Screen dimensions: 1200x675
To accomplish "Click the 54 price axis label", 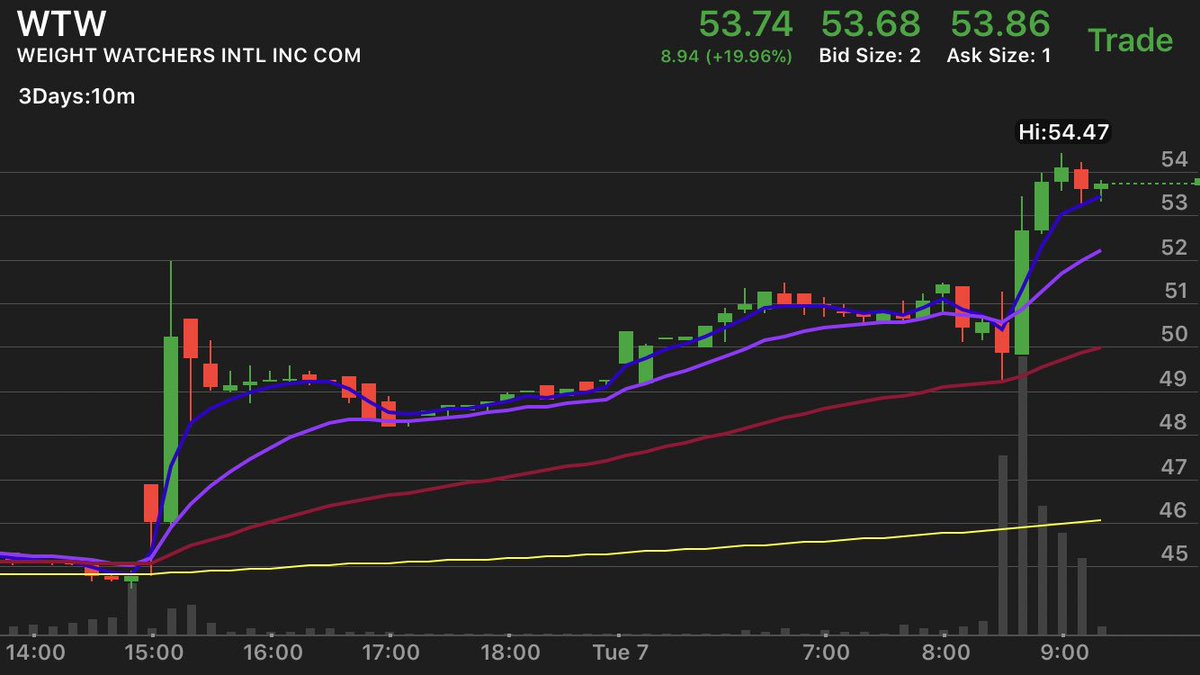I will [x=1174, y=159].
